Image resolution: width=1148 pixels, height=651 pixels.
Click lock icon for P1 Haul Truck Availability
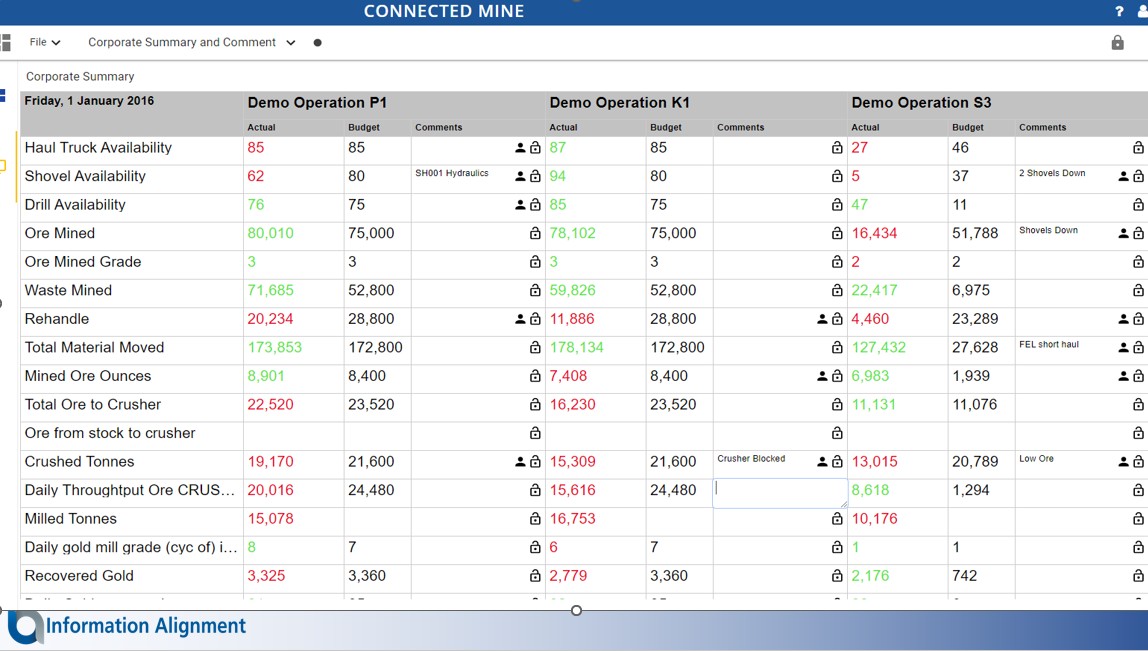(x=535, y=147)
